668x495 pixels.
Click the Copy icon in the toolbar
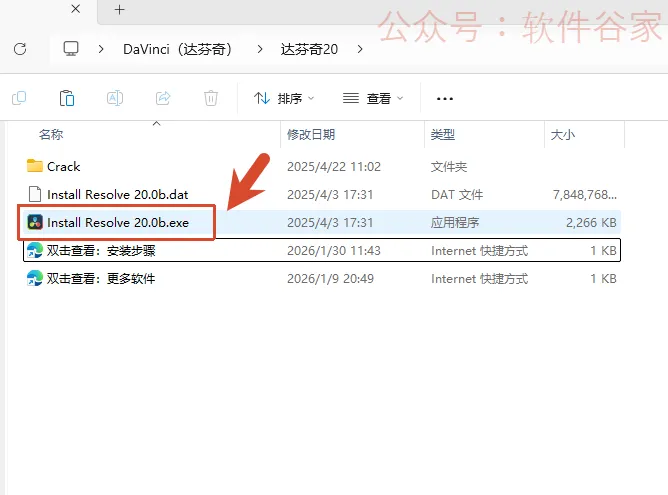[19, 98]
